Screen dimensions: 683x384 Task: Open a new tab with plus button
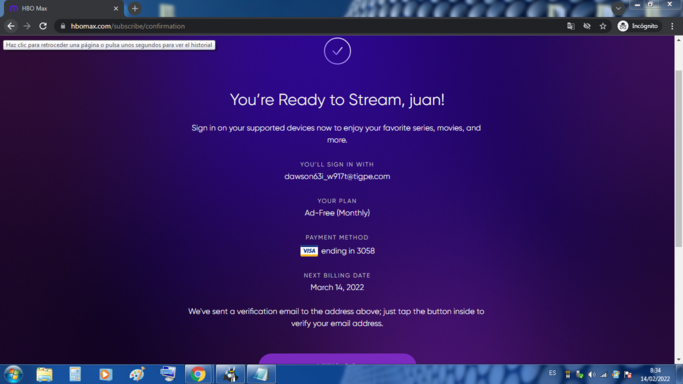(135, 8)
